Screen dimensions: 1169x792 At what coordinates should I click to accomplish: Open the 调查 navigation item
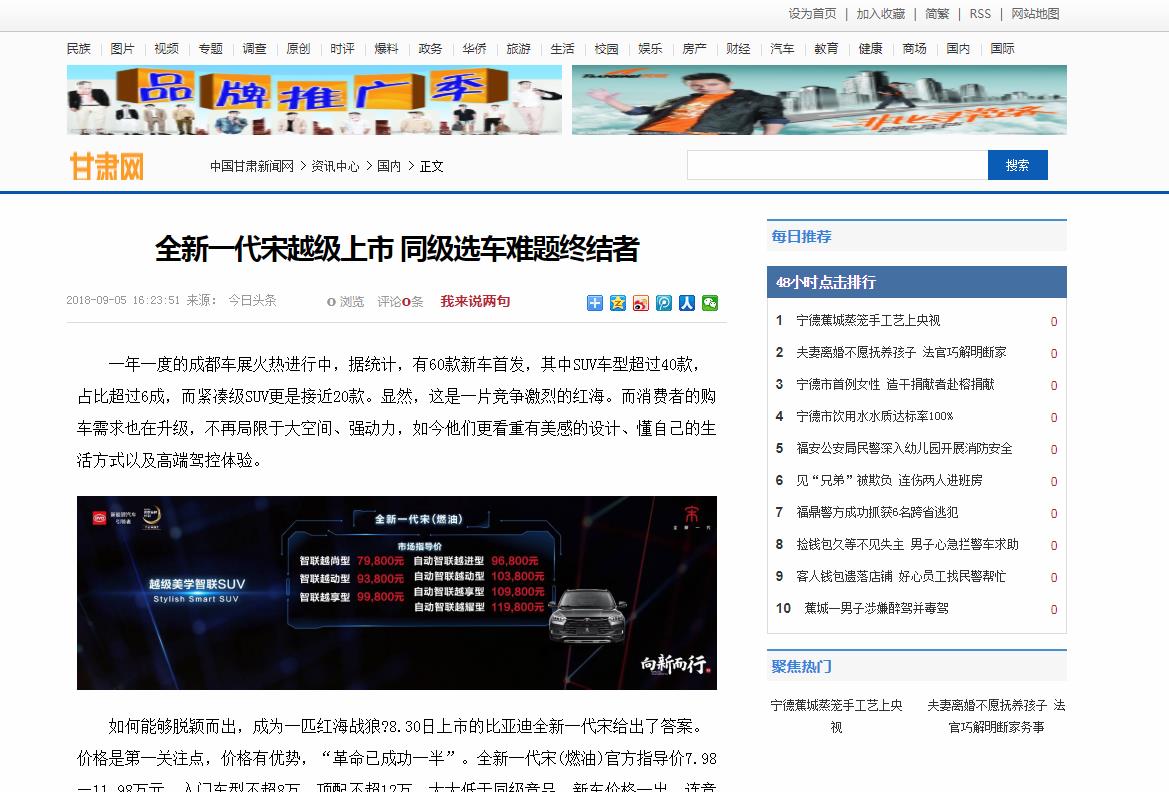click(x=254, y=48)
